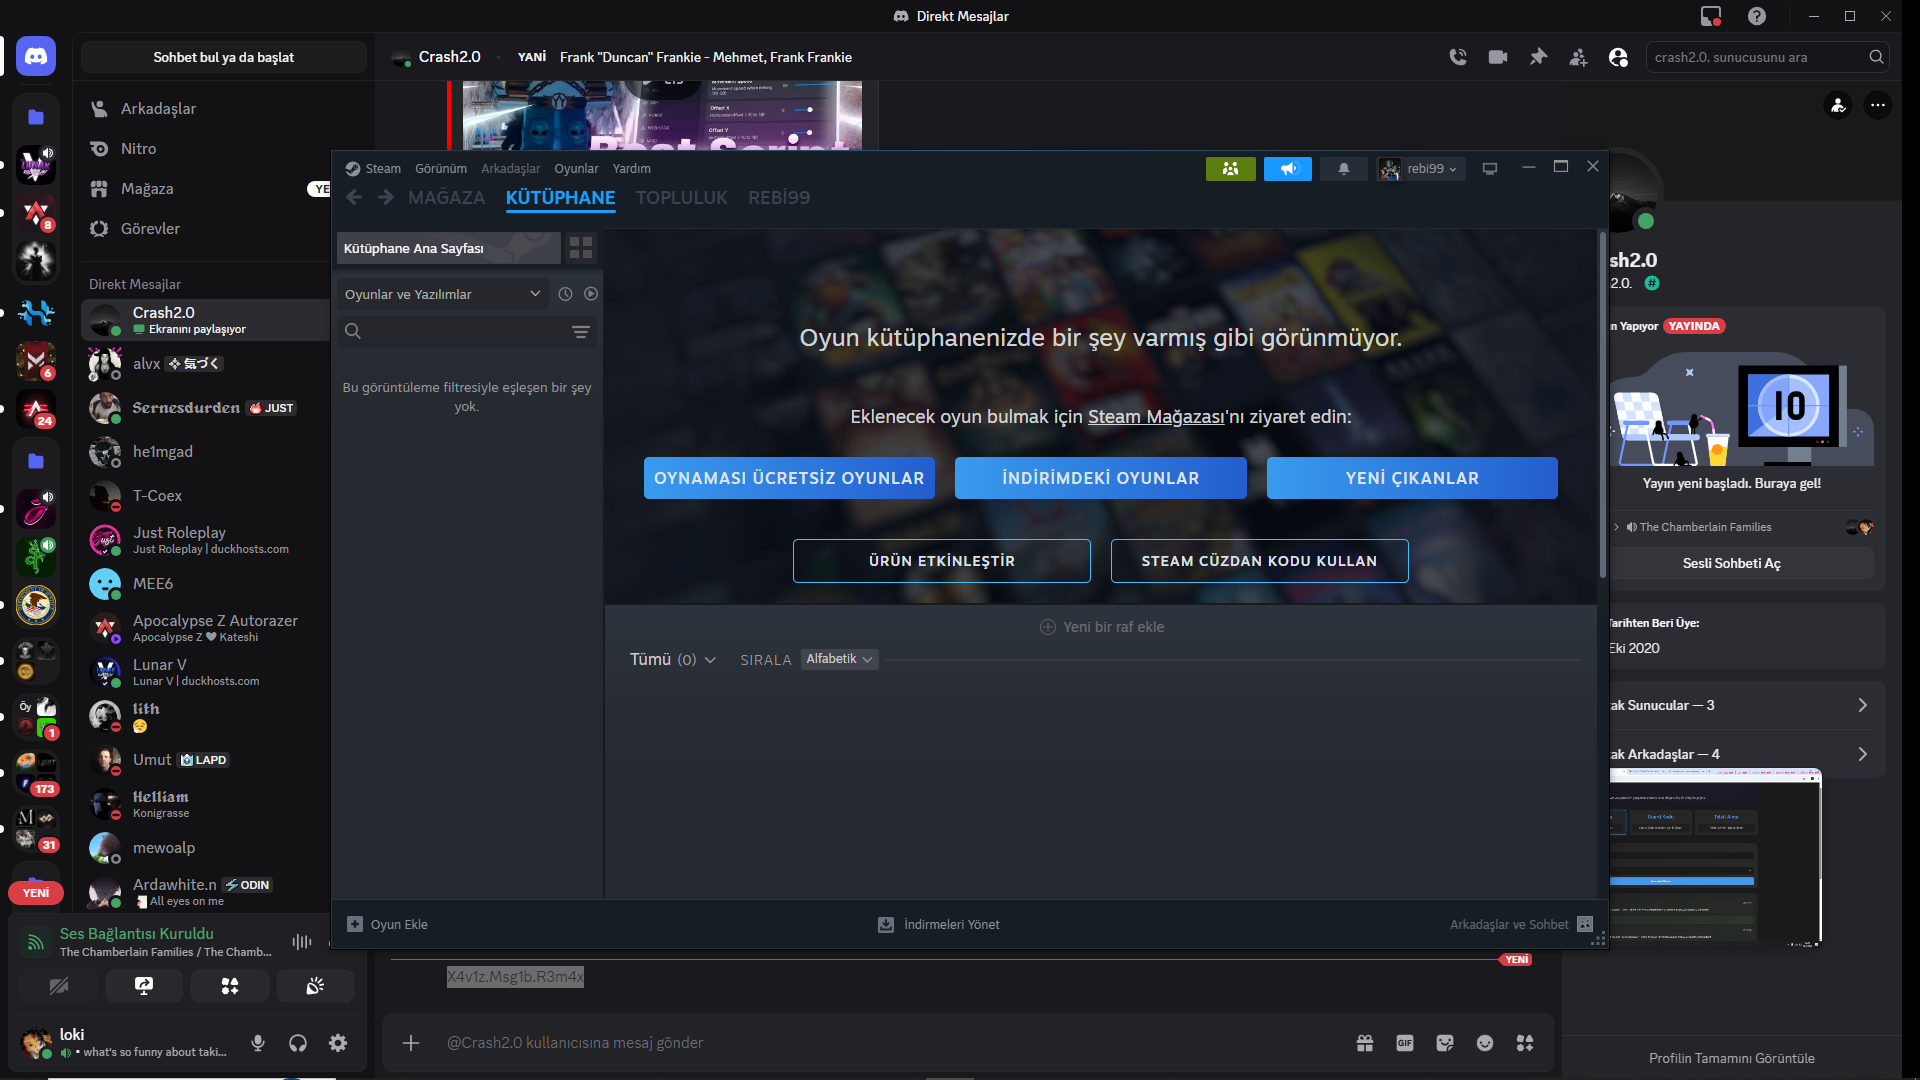Image resolution: width=1920 pixels, height=1080 pixels.
Task: Start a voice call with Crash2.0
Action: click(1458, 57)
